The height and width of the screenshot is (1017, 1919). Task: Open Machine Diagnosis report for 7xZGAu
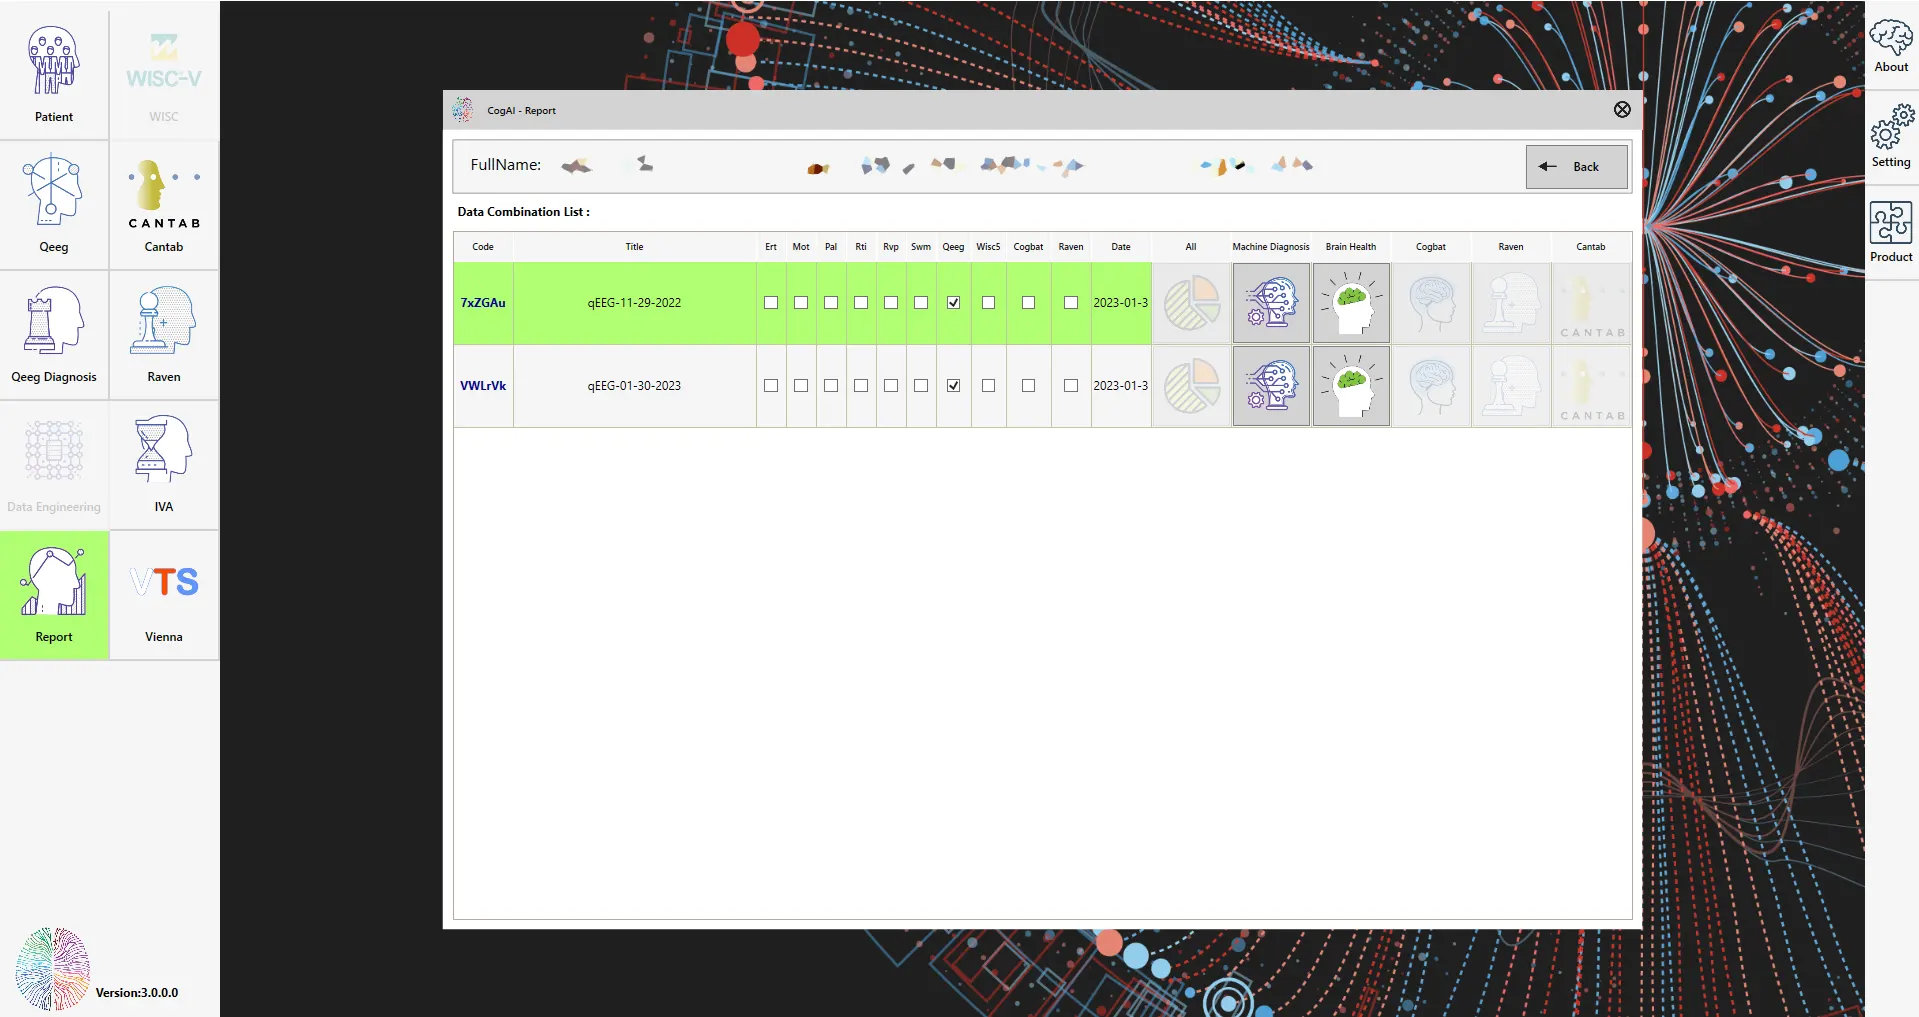pos(1271,303)
